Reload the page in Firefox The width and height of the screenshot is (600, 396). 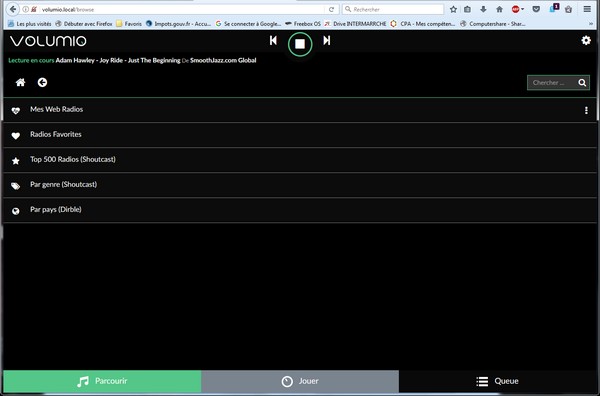331,10
